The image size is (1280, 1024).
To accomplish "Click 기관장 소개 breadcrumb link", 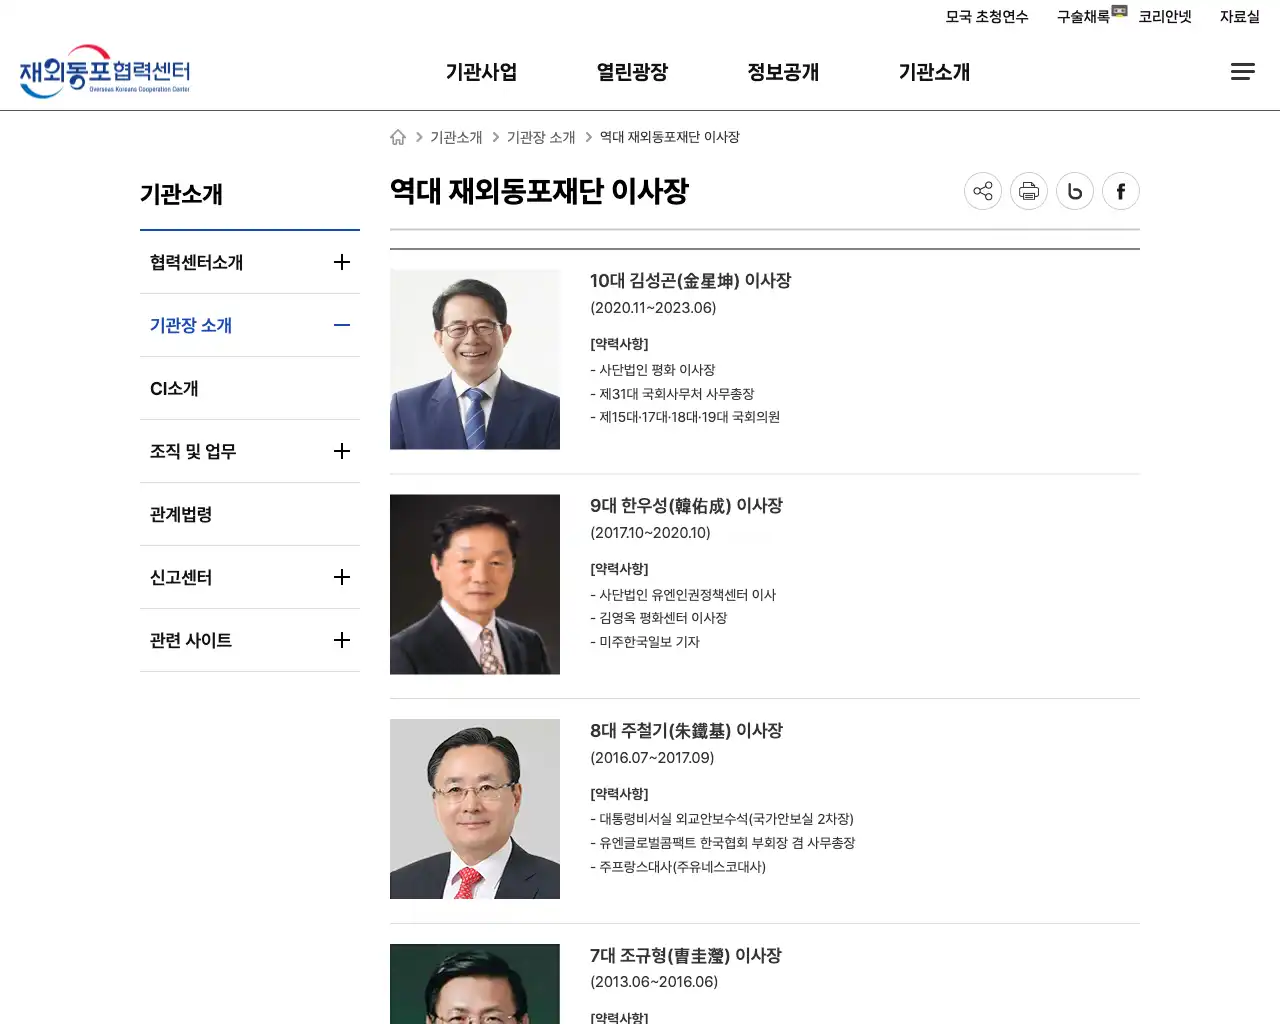I will point(541,137).
